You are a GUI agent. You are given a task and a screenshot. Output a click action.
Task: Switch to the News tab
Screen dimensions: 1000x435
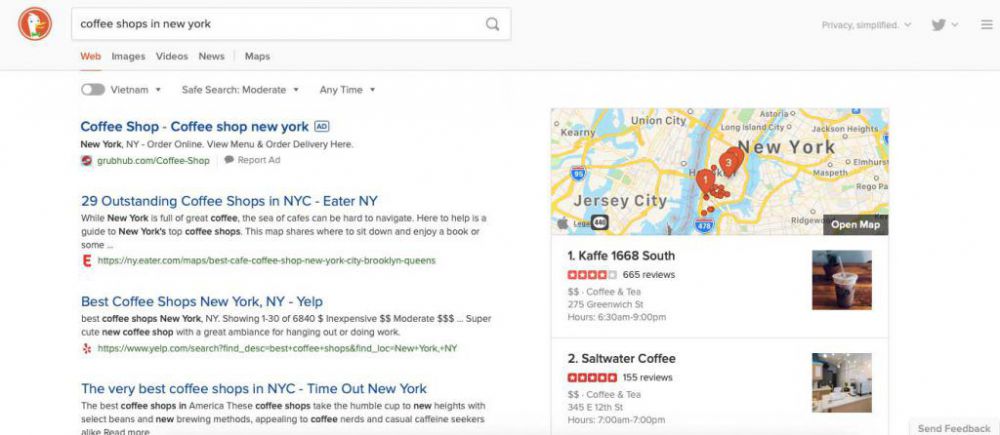click(x=211, y=56)
